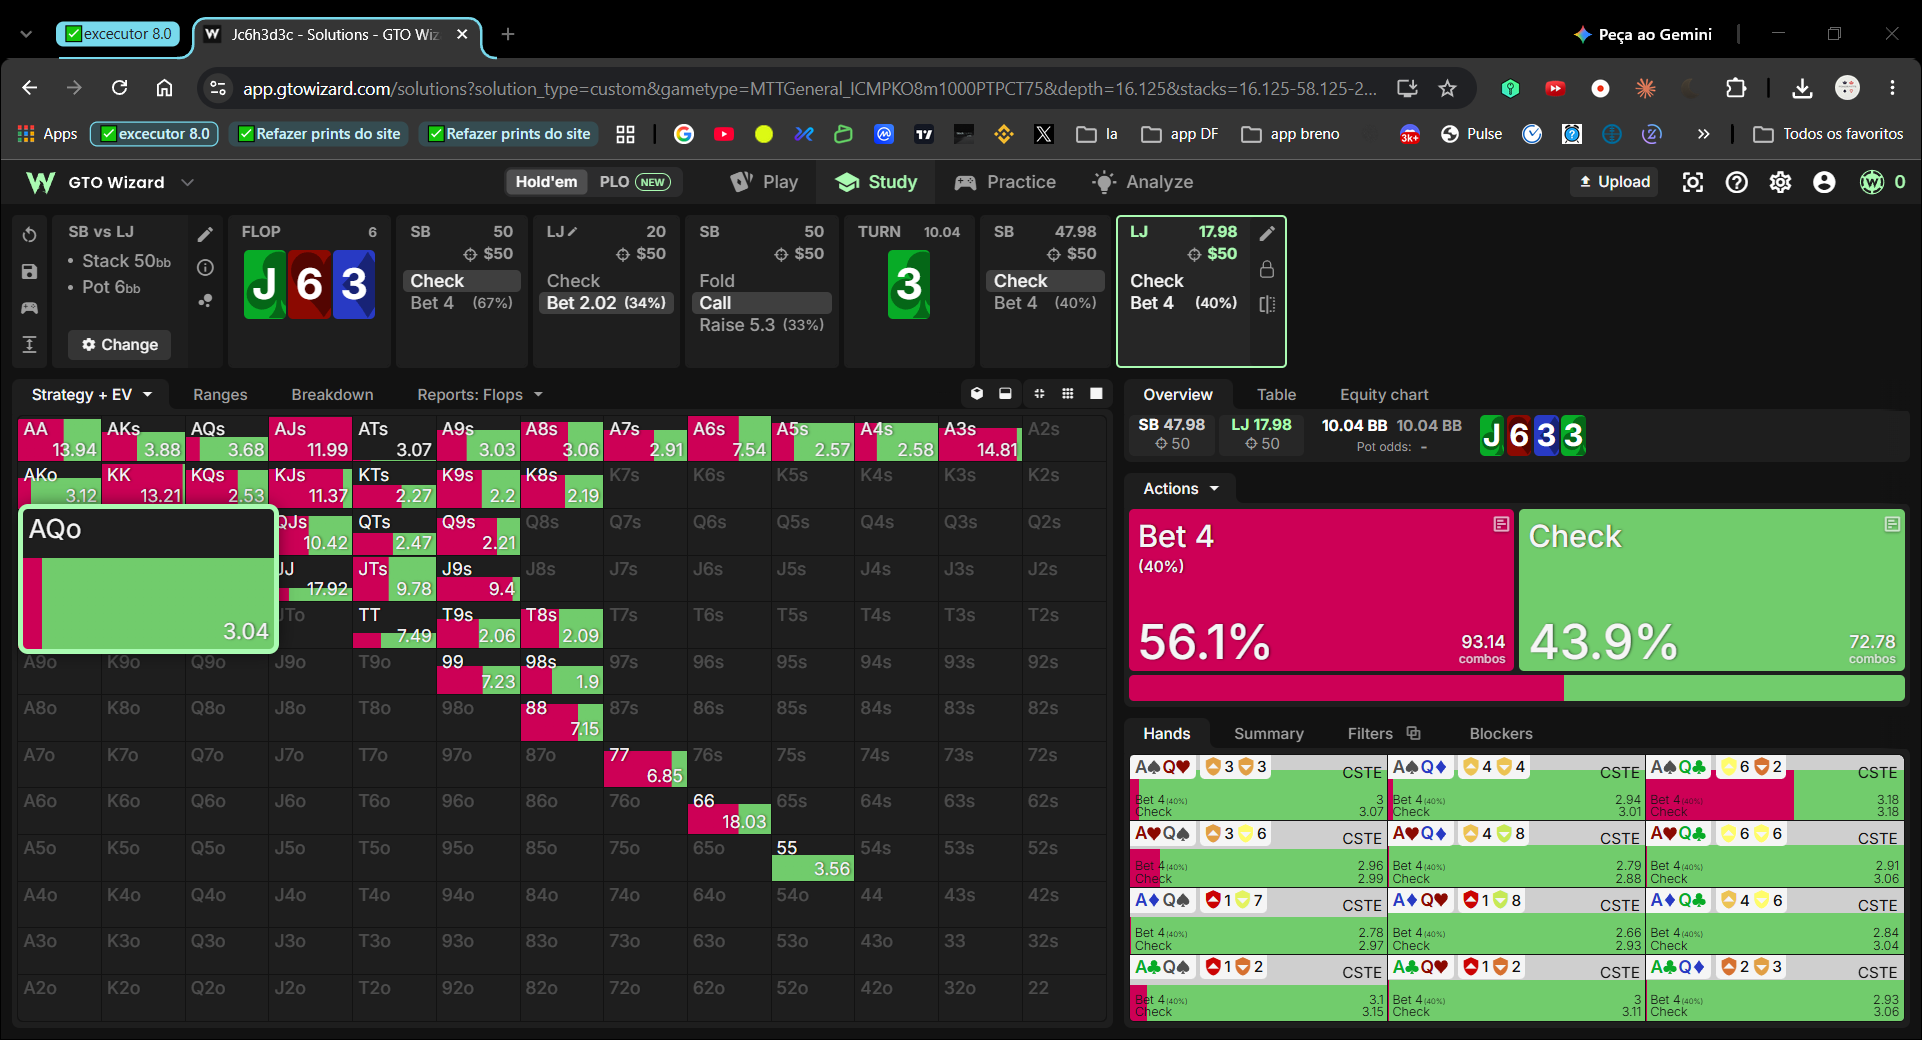This screenshot has width=1922, height=1040.
Task: Click the 3D cube view icon above matrix
Action: pos(977,394)
